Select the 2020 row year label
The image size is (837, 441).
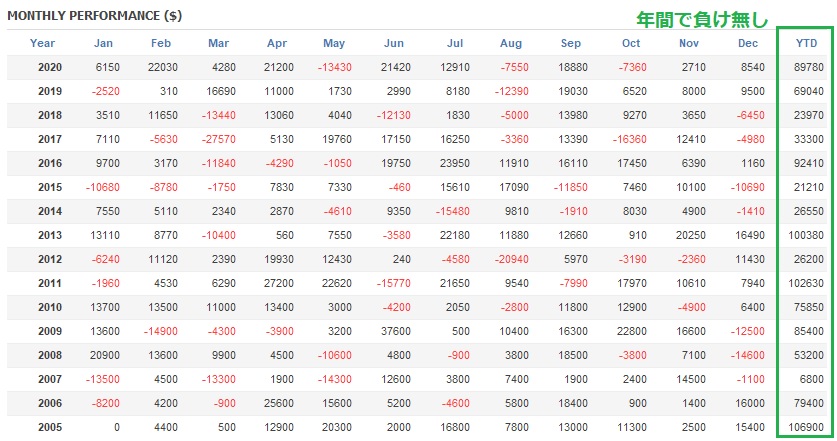49,67
